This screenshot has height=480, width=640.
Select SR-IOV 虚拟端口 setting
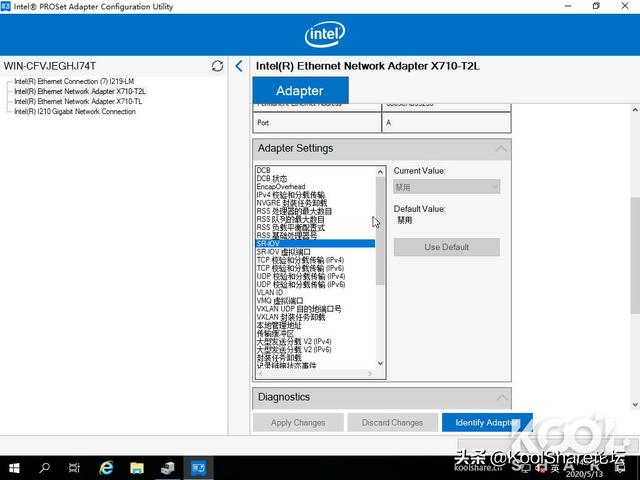284,252
